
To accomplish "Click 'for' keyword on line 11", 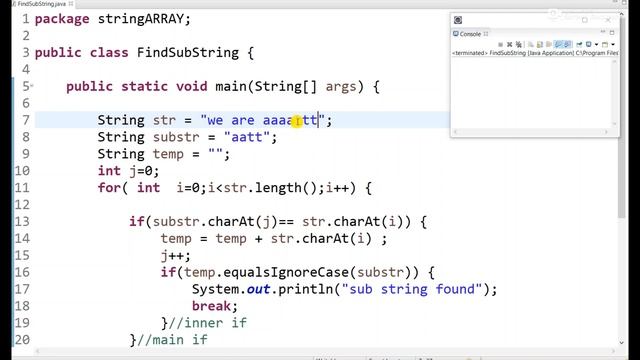I will click(109, 188).
